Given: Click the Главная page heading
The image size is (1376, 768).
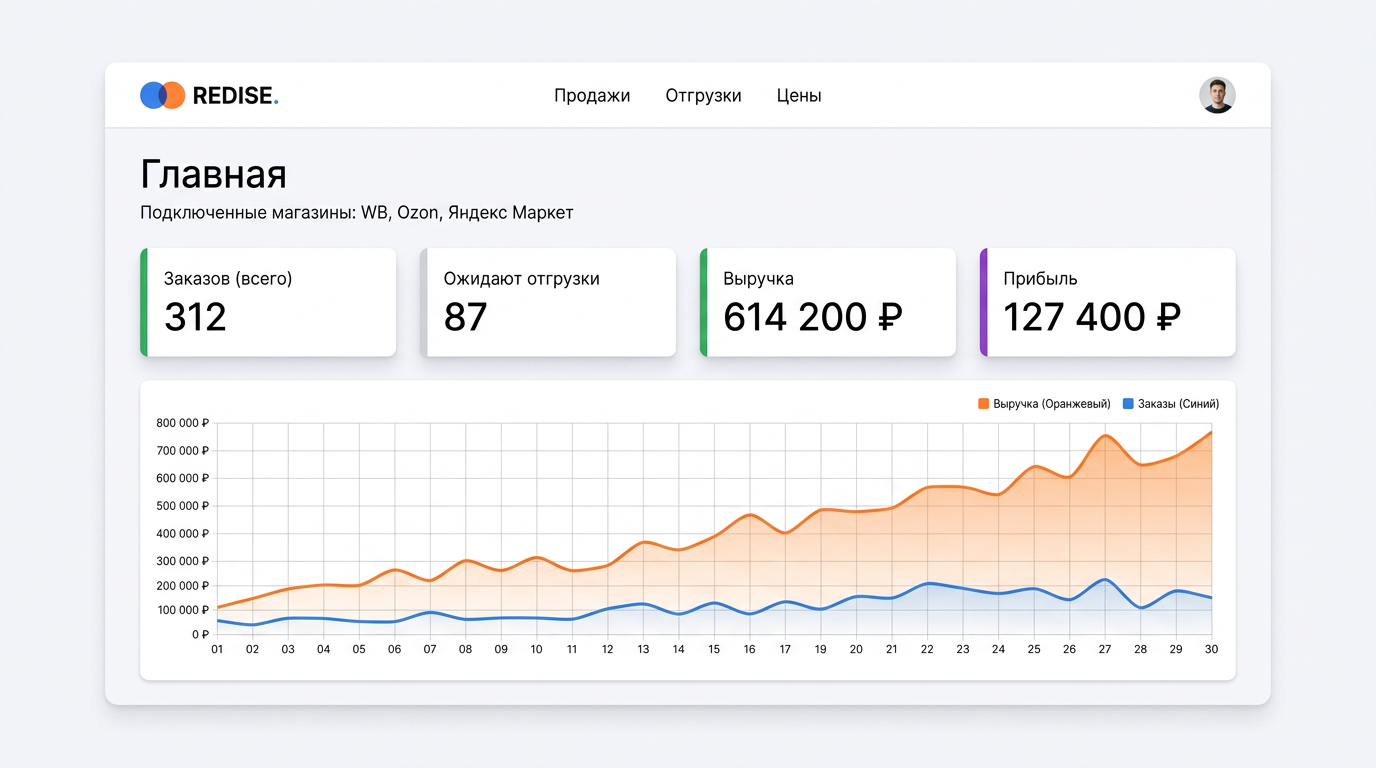Looking at the screenshot, I should point(213,174).
